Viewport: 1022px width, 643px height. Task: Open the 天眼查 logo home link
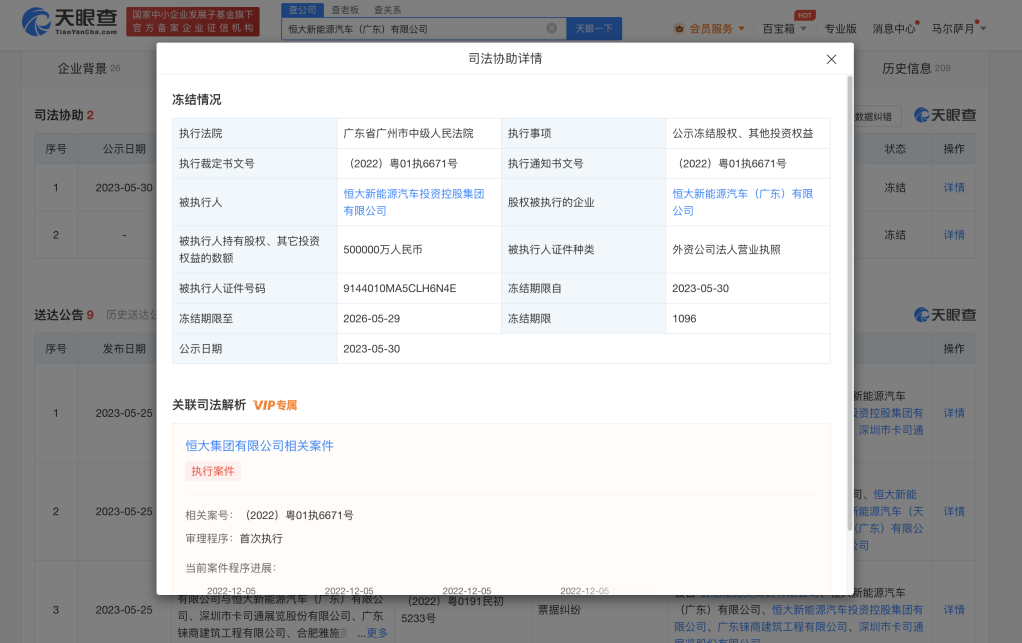70,22
